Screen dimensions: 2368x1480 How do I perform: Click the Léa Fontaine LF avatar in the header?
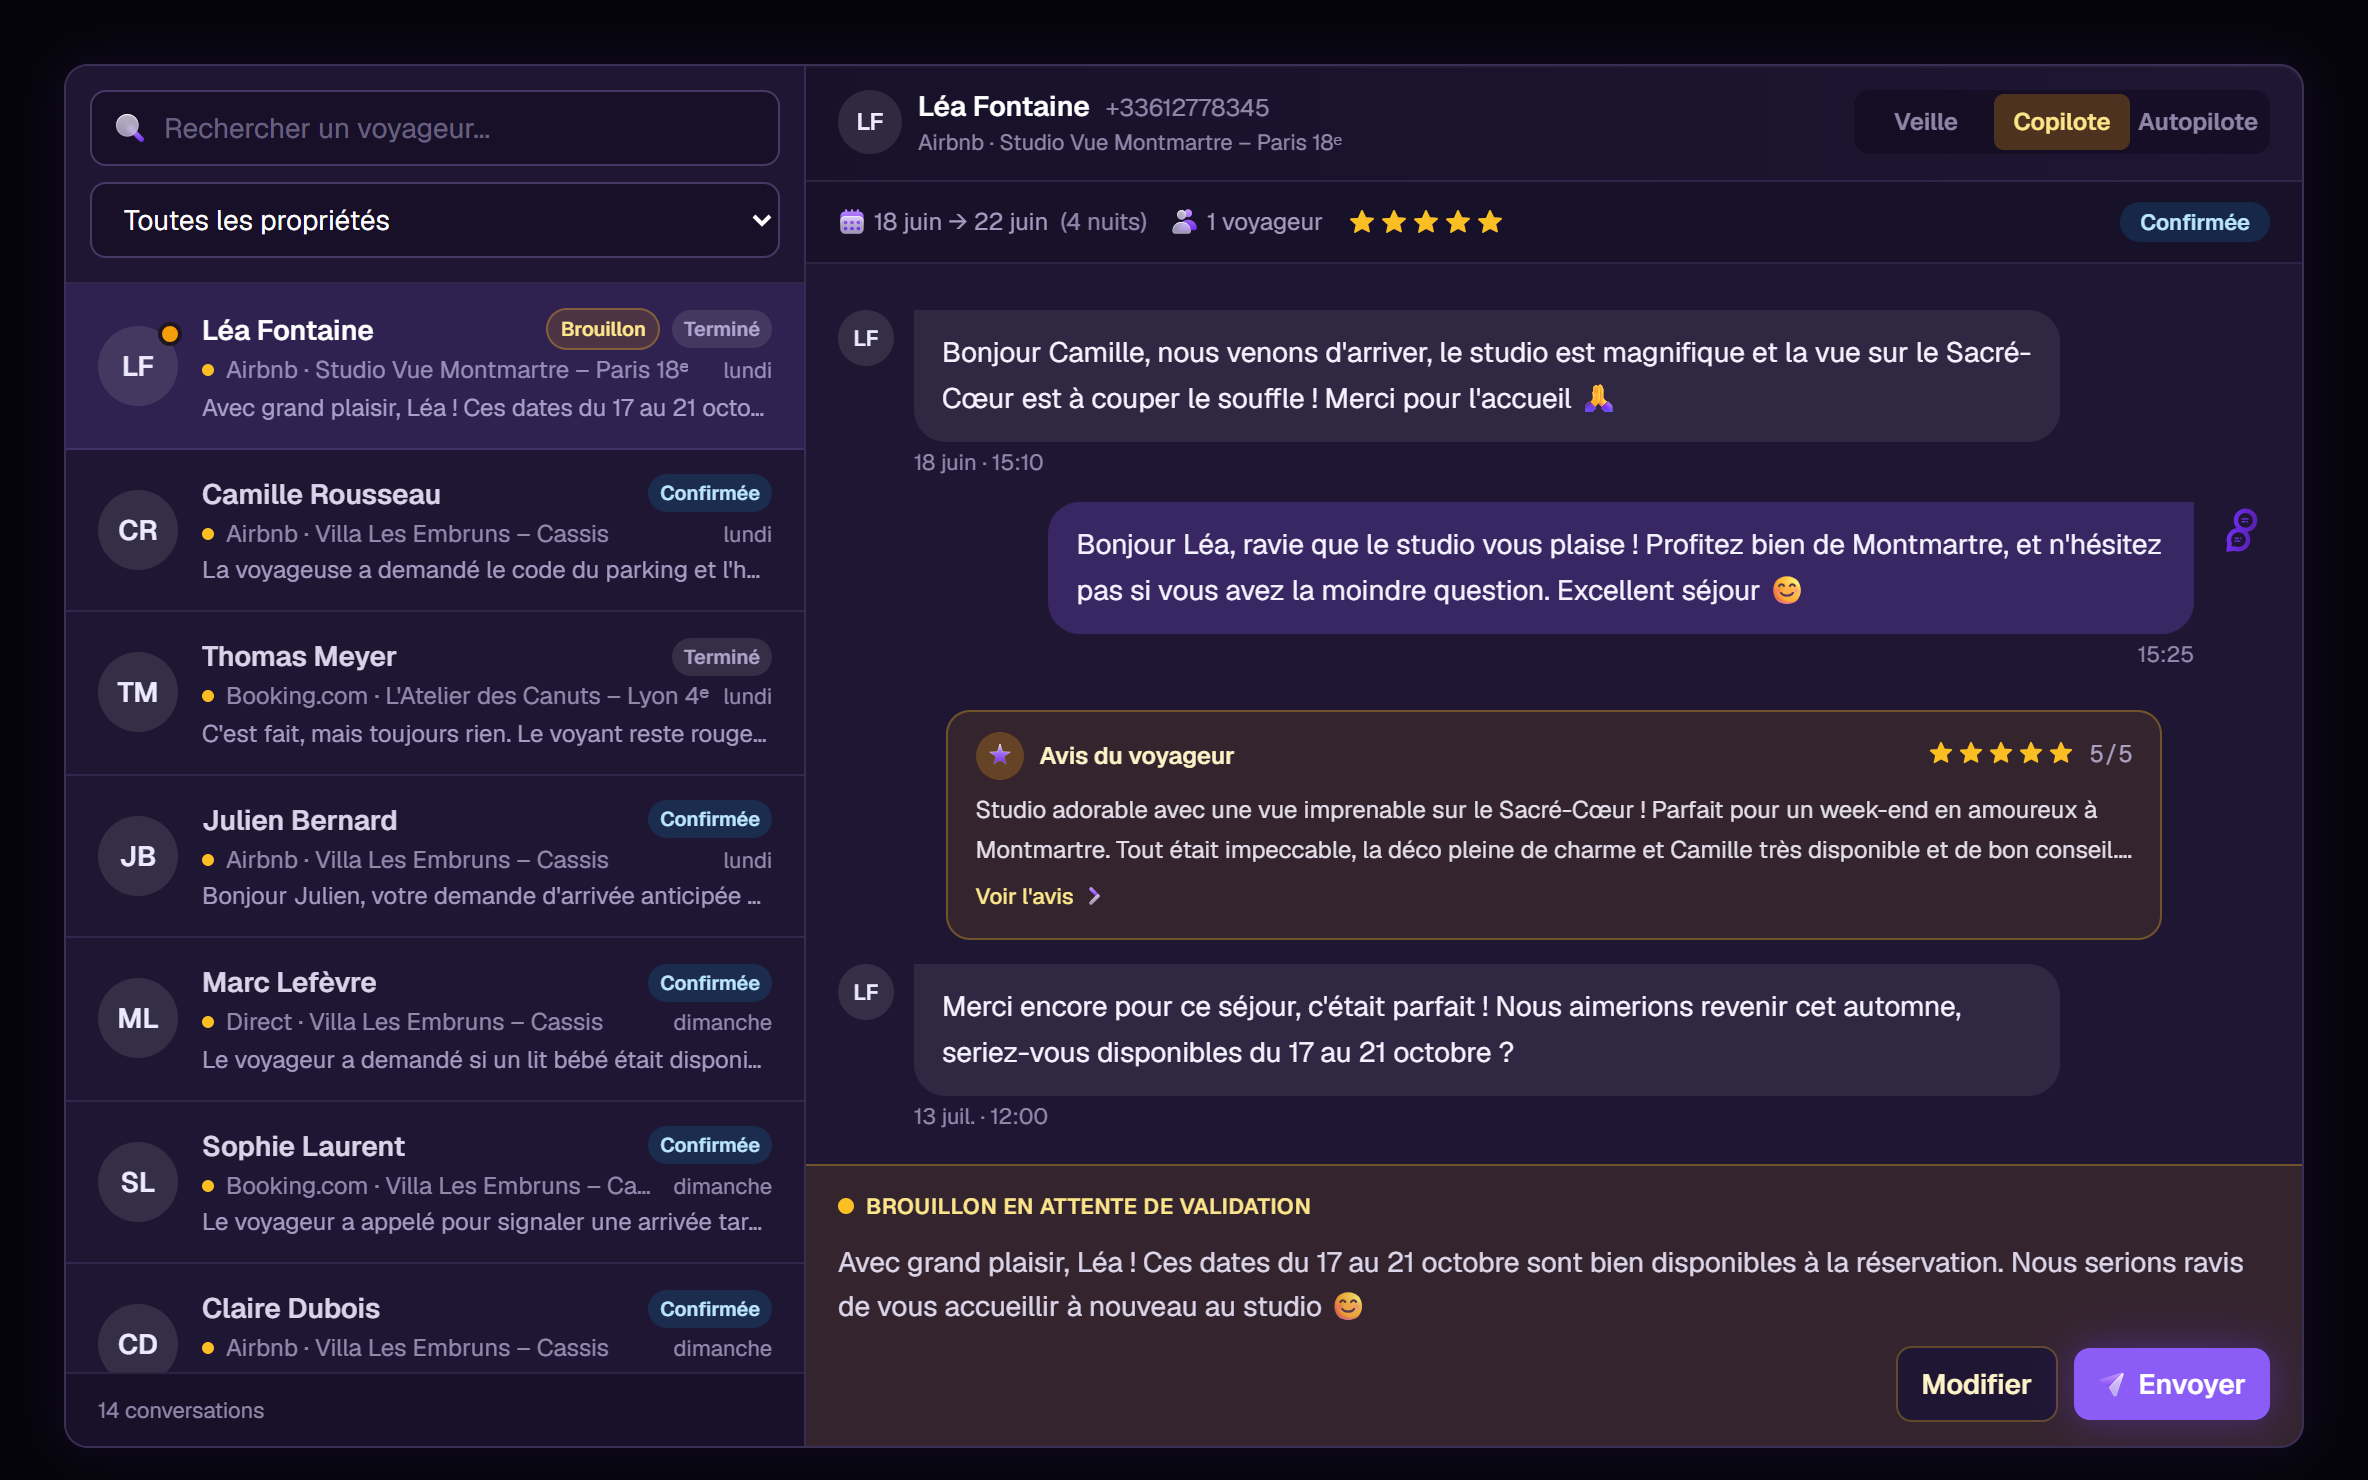point(869,122)
